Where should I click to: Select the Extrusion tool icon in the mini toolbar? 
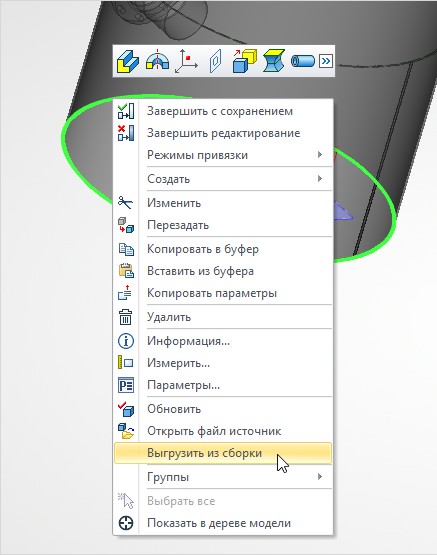click(x=128, y=62)
